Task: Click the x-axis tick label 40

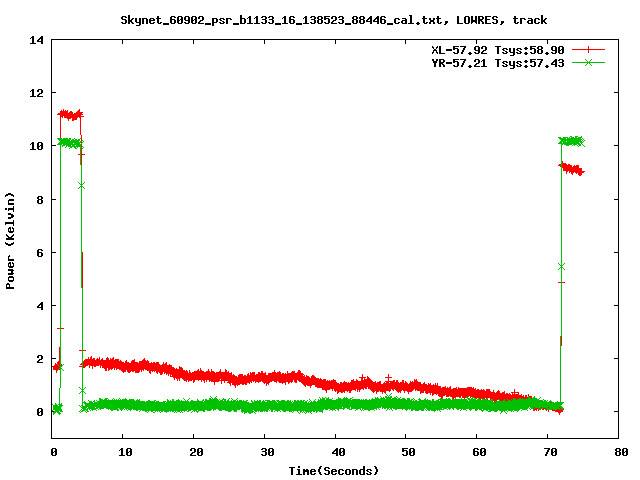Action: (338, 452)
